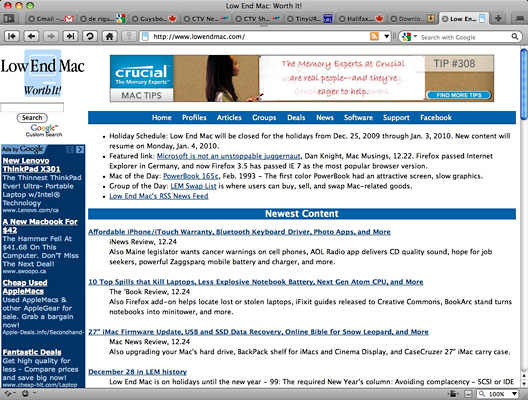The height and width of the screenshot is (400, 528).
Task: Open Groups in the site navigation bar
Action: 264,118
